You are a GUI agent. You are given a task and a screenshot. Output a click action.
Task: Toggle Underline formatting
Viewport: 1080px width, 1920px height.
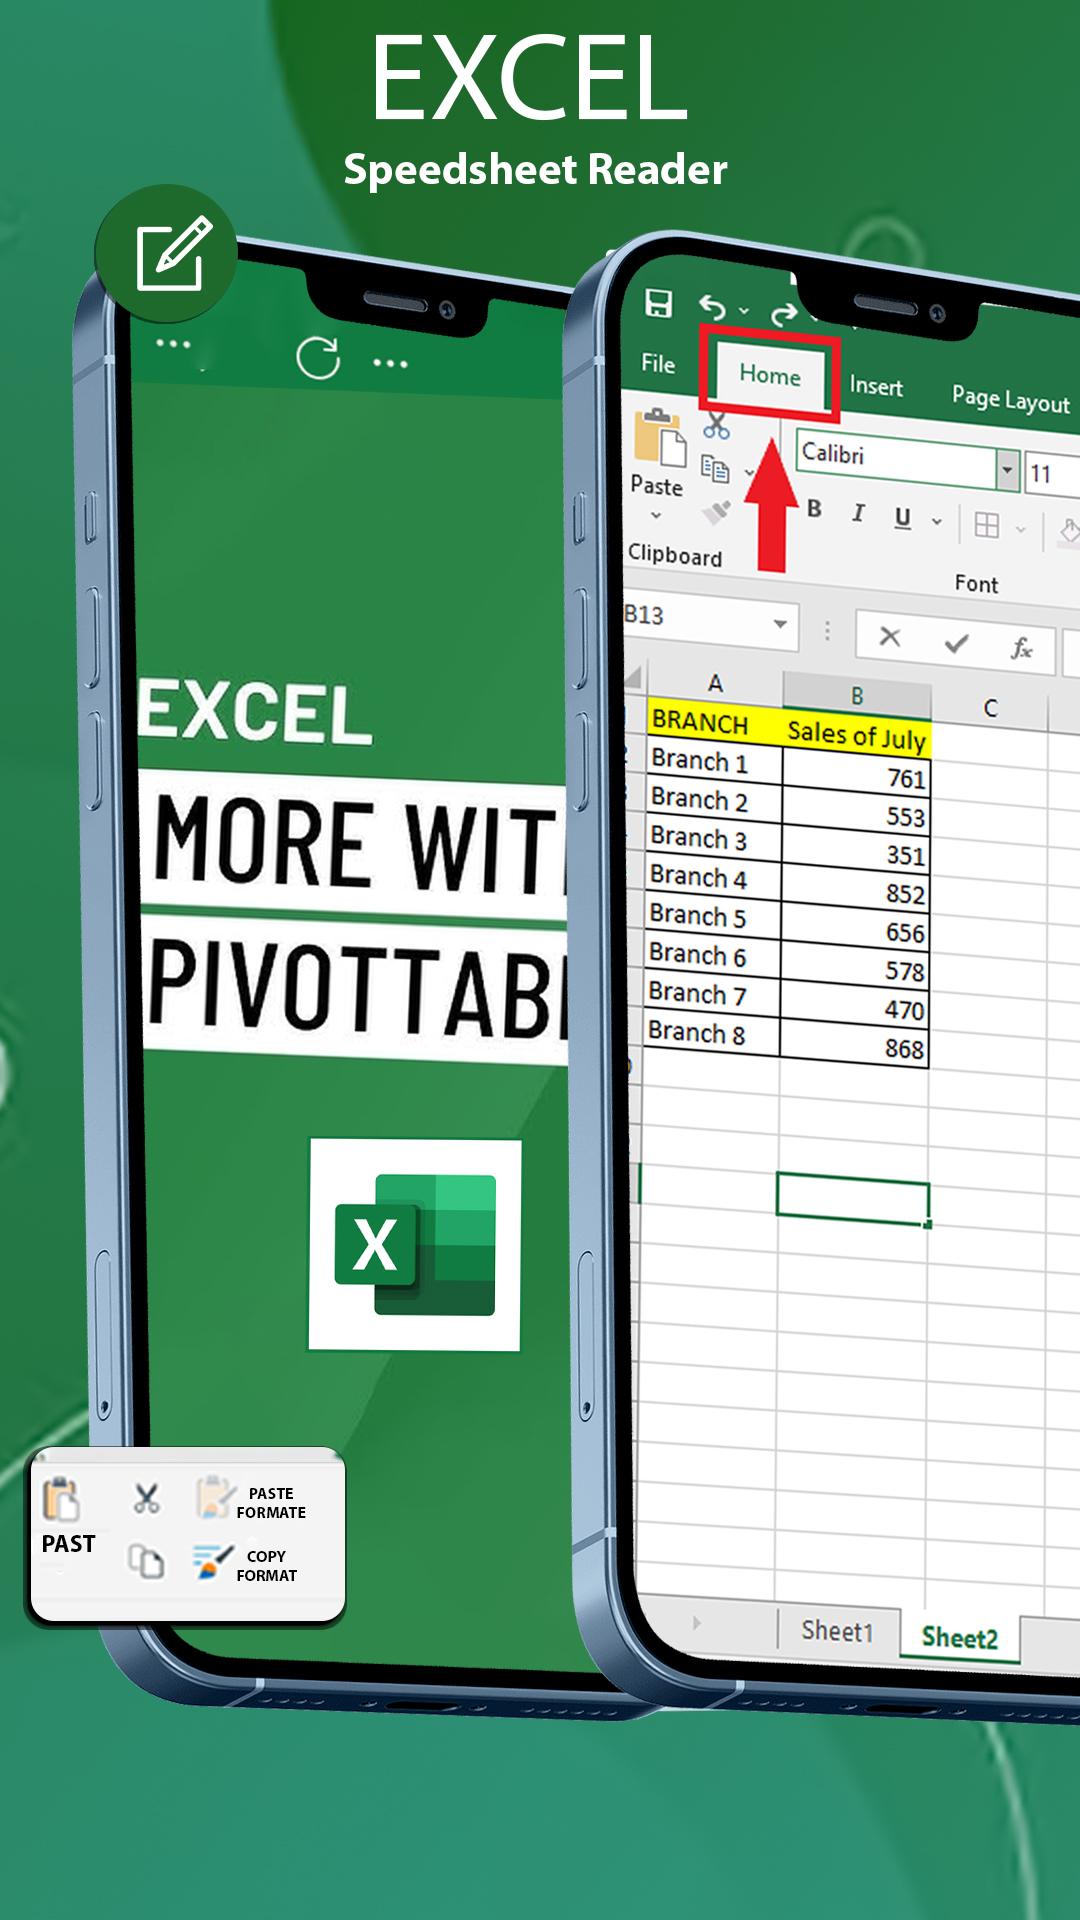coord(902,517)
